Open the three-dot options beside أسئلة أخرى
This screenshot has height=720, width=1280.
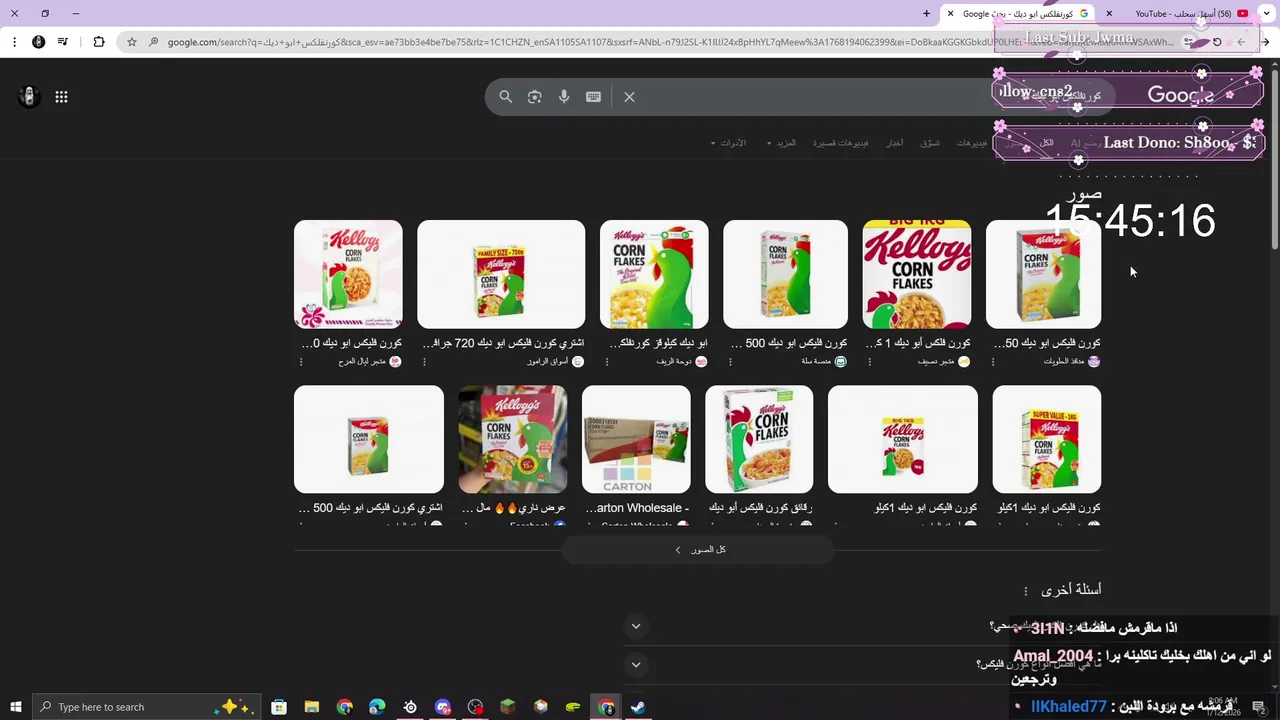(1025, 591)
